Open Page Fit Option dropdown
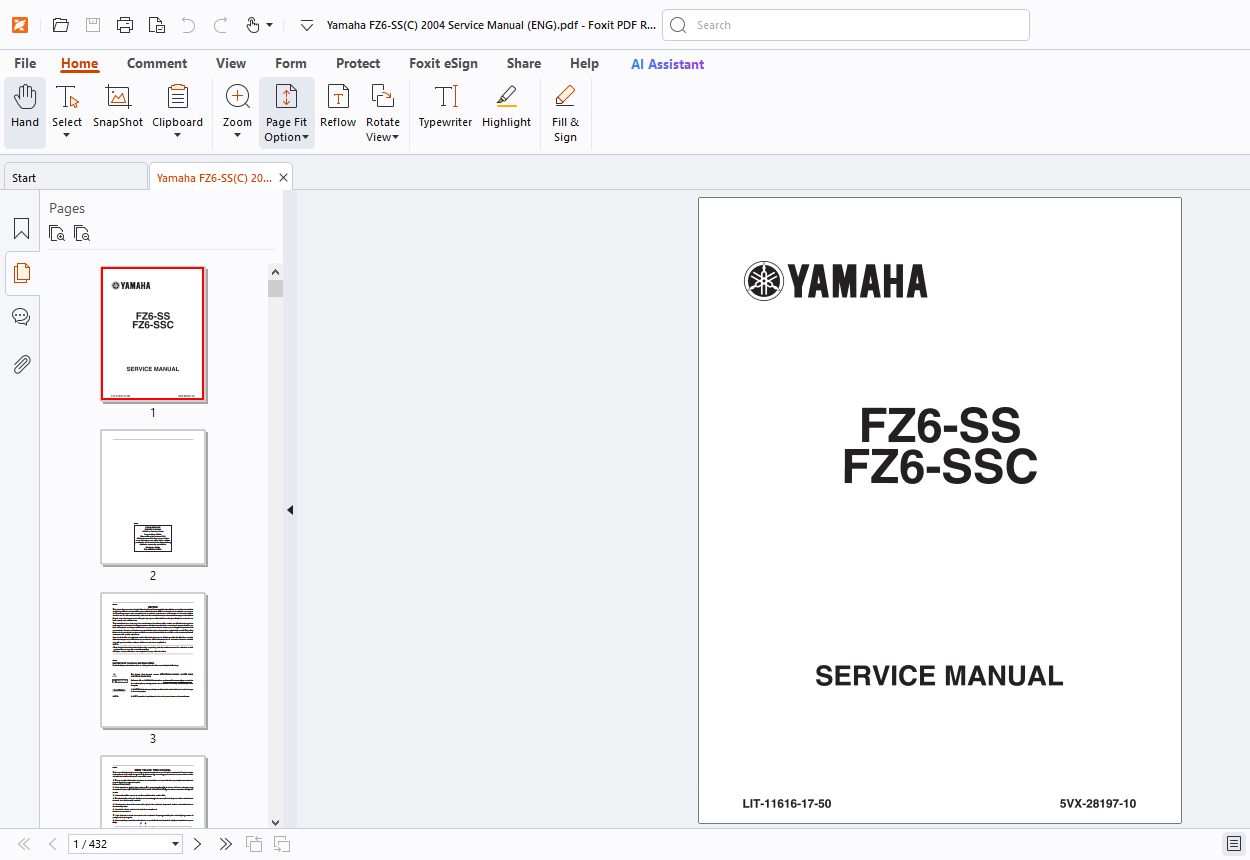The width and height of the screenshot is (1250, 860). (x=286, y=113)
